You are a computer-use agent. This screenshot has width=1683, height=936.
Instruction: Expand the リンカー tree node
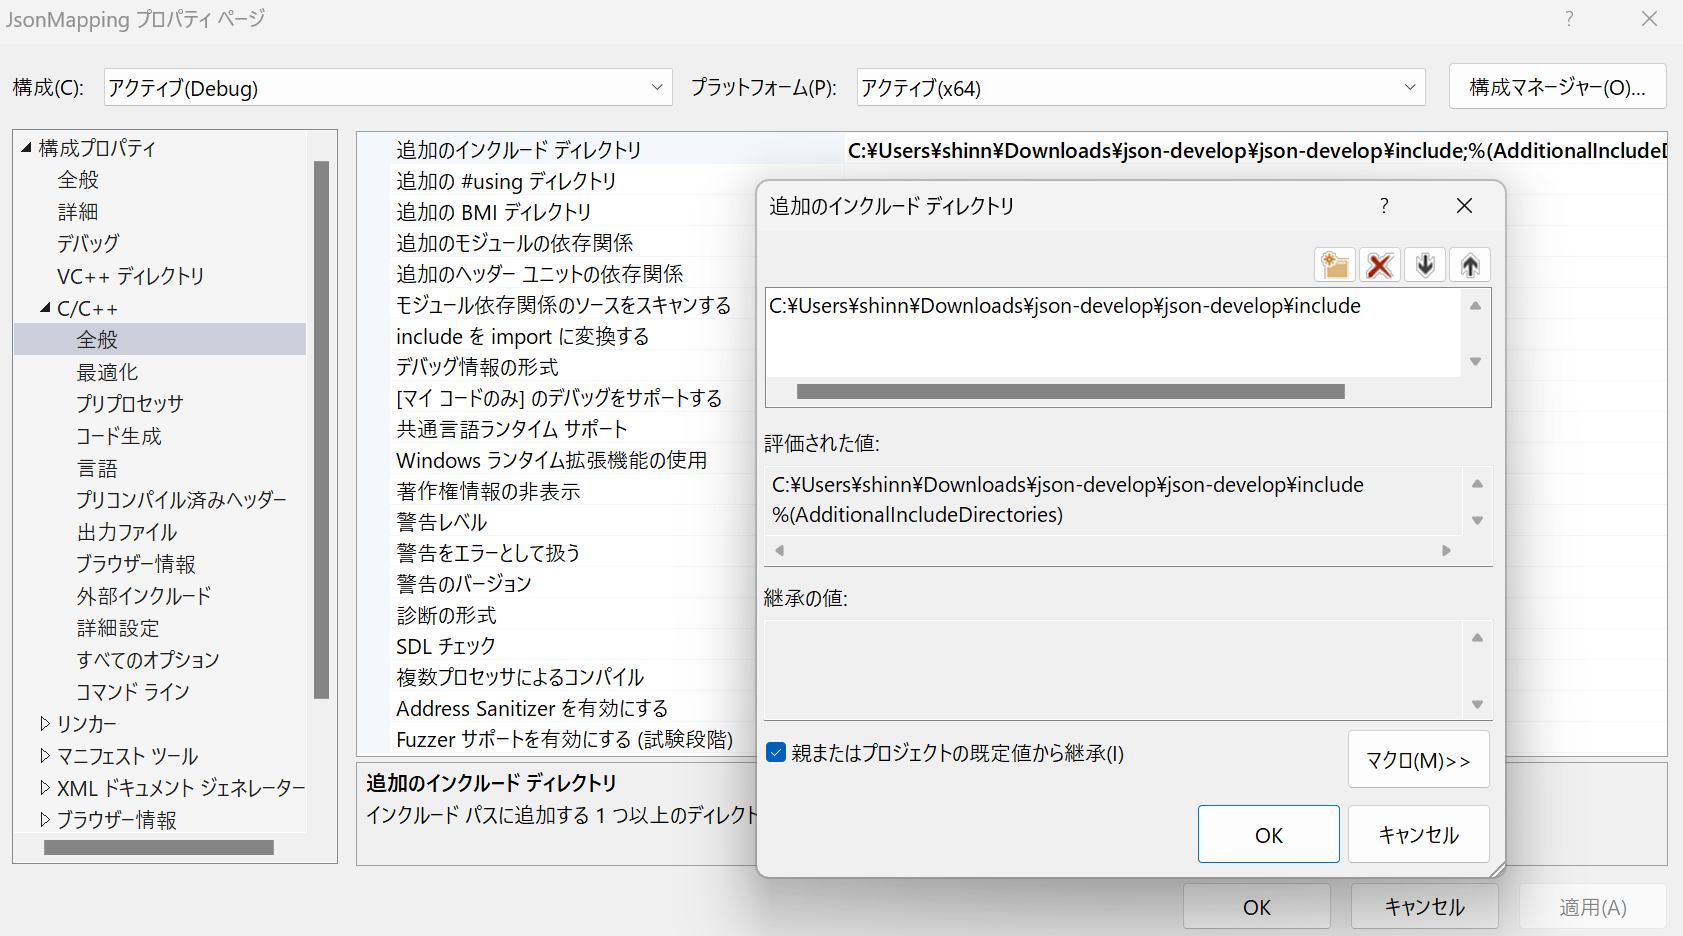pyautogui.click(x=45, y=723)
